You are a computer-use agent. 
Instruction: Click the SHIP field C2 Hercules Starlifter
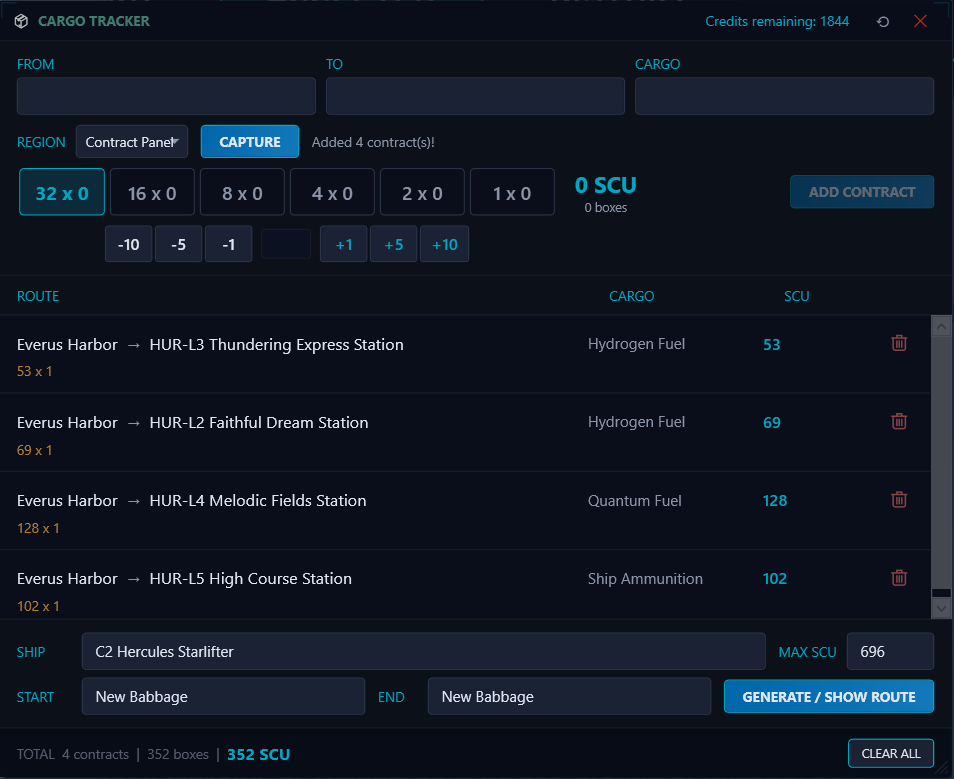[x=423, y=651]
